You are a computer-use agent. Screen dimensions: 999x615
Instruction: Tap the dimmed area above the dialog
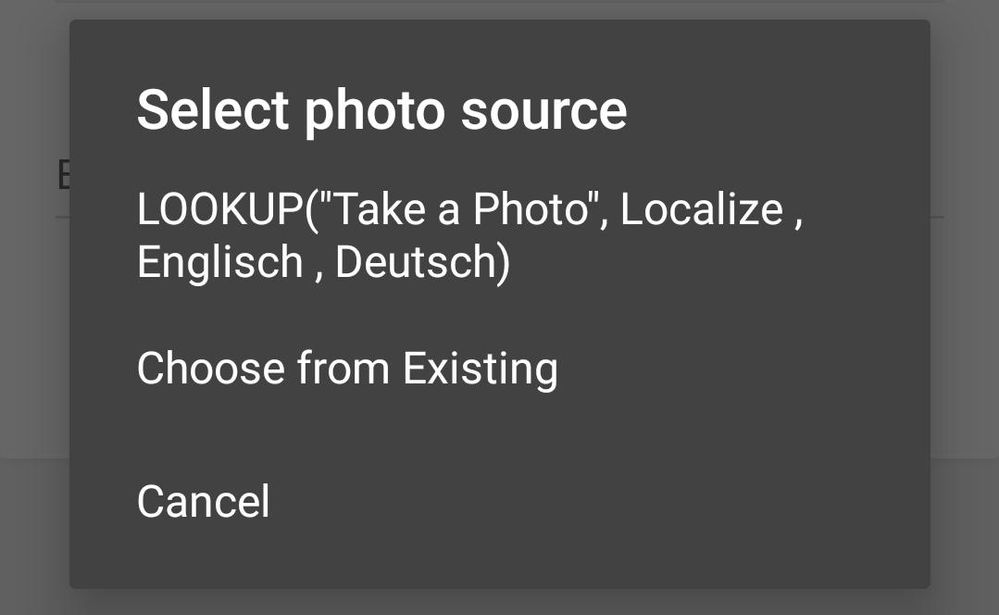500,9
